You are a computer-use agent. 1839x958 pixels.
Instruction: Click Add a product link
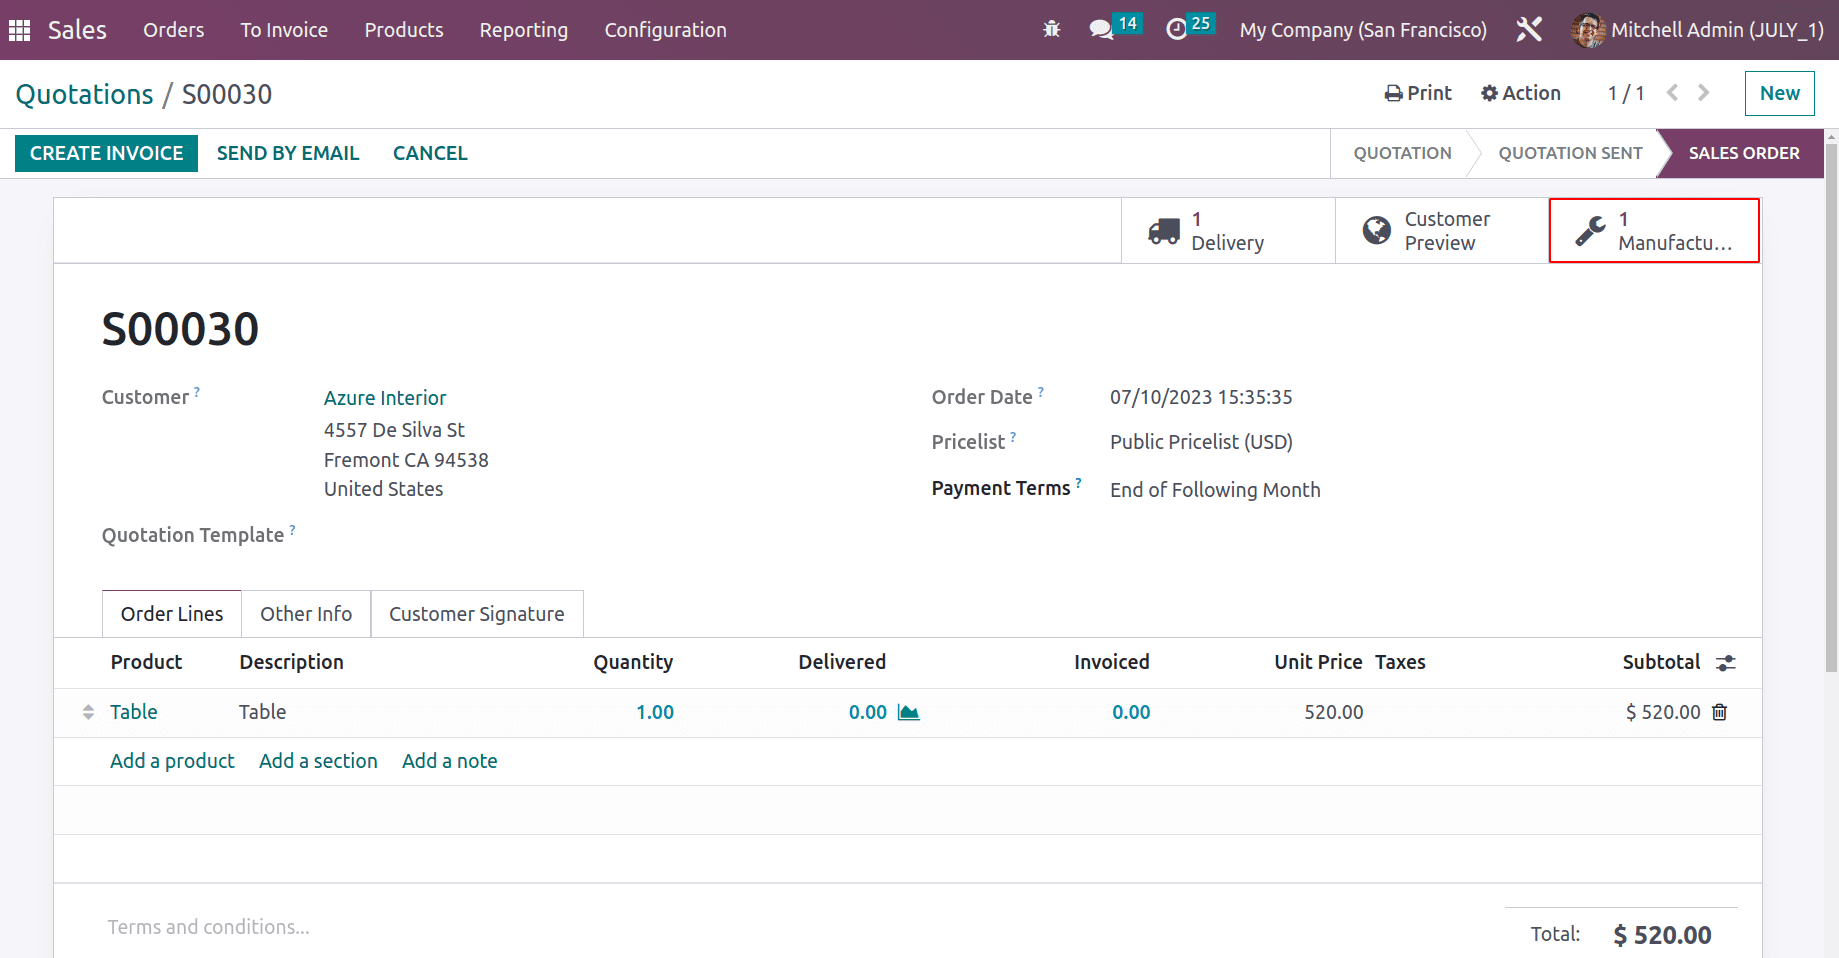tap(172, 761)
